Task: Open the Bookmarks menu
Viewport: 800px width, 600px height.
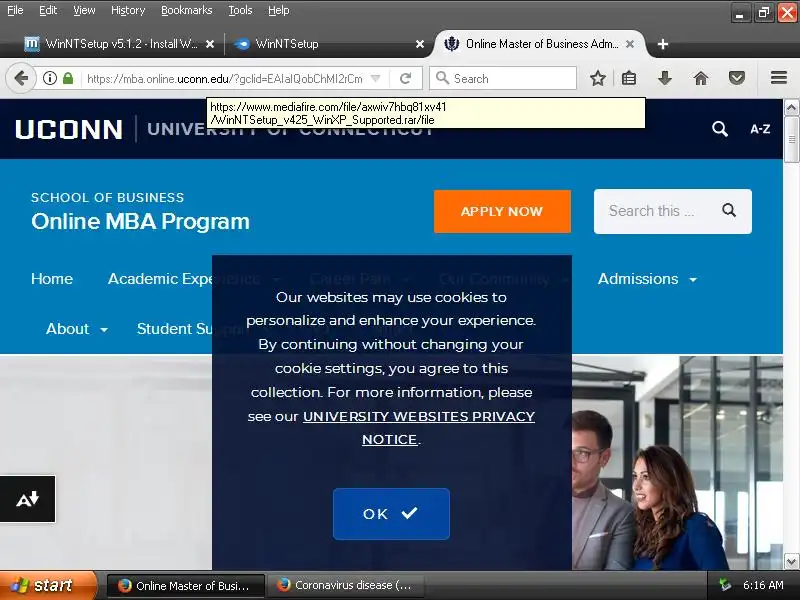Action: [187, 10]
